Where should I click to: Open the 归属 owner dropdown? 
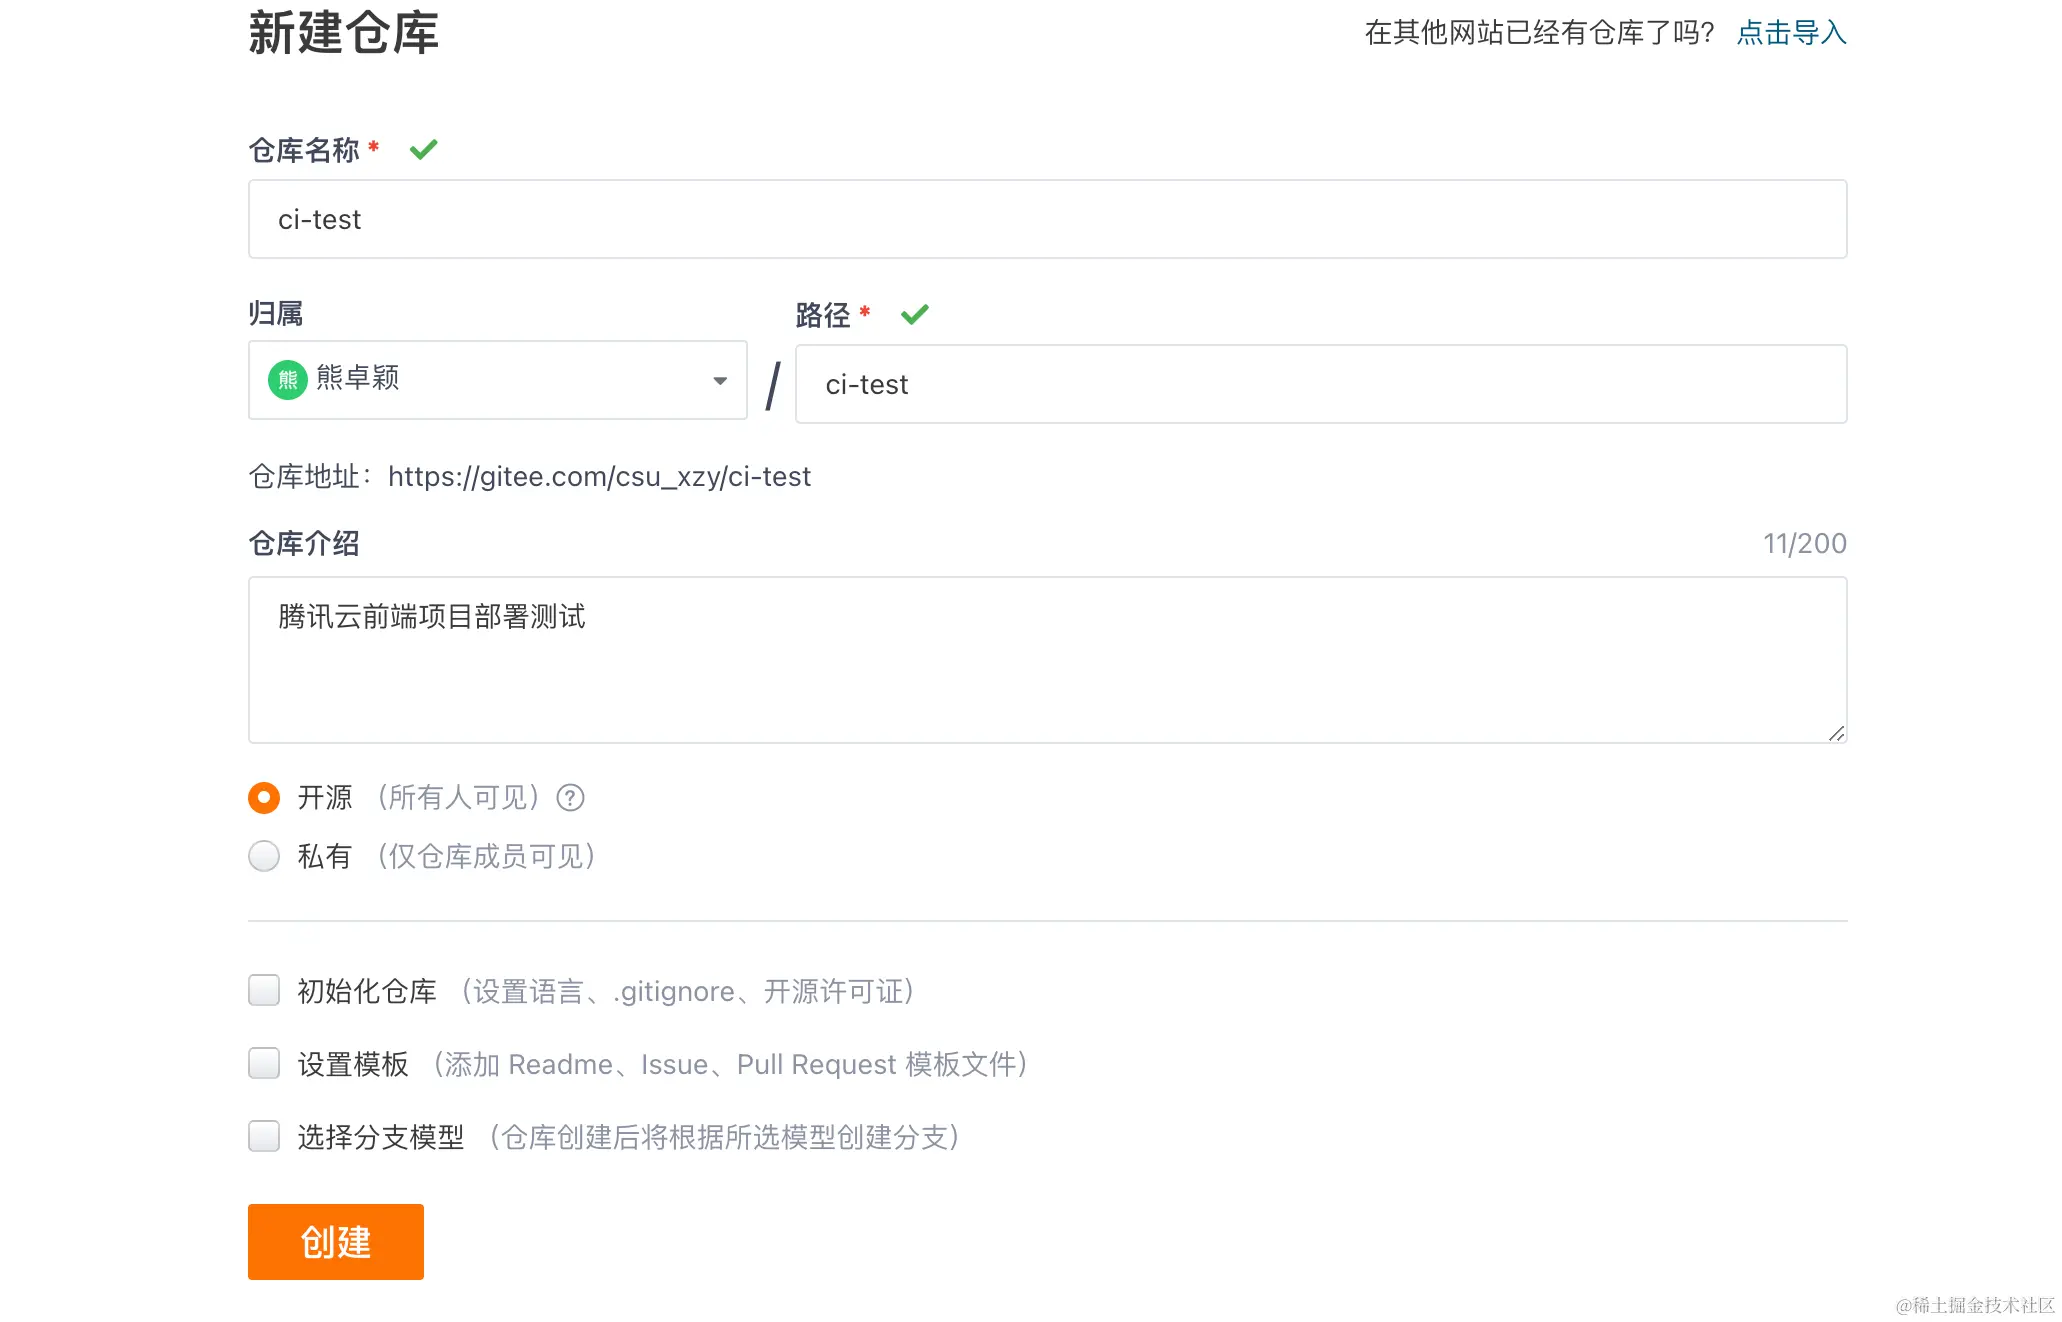click(719, 381)
